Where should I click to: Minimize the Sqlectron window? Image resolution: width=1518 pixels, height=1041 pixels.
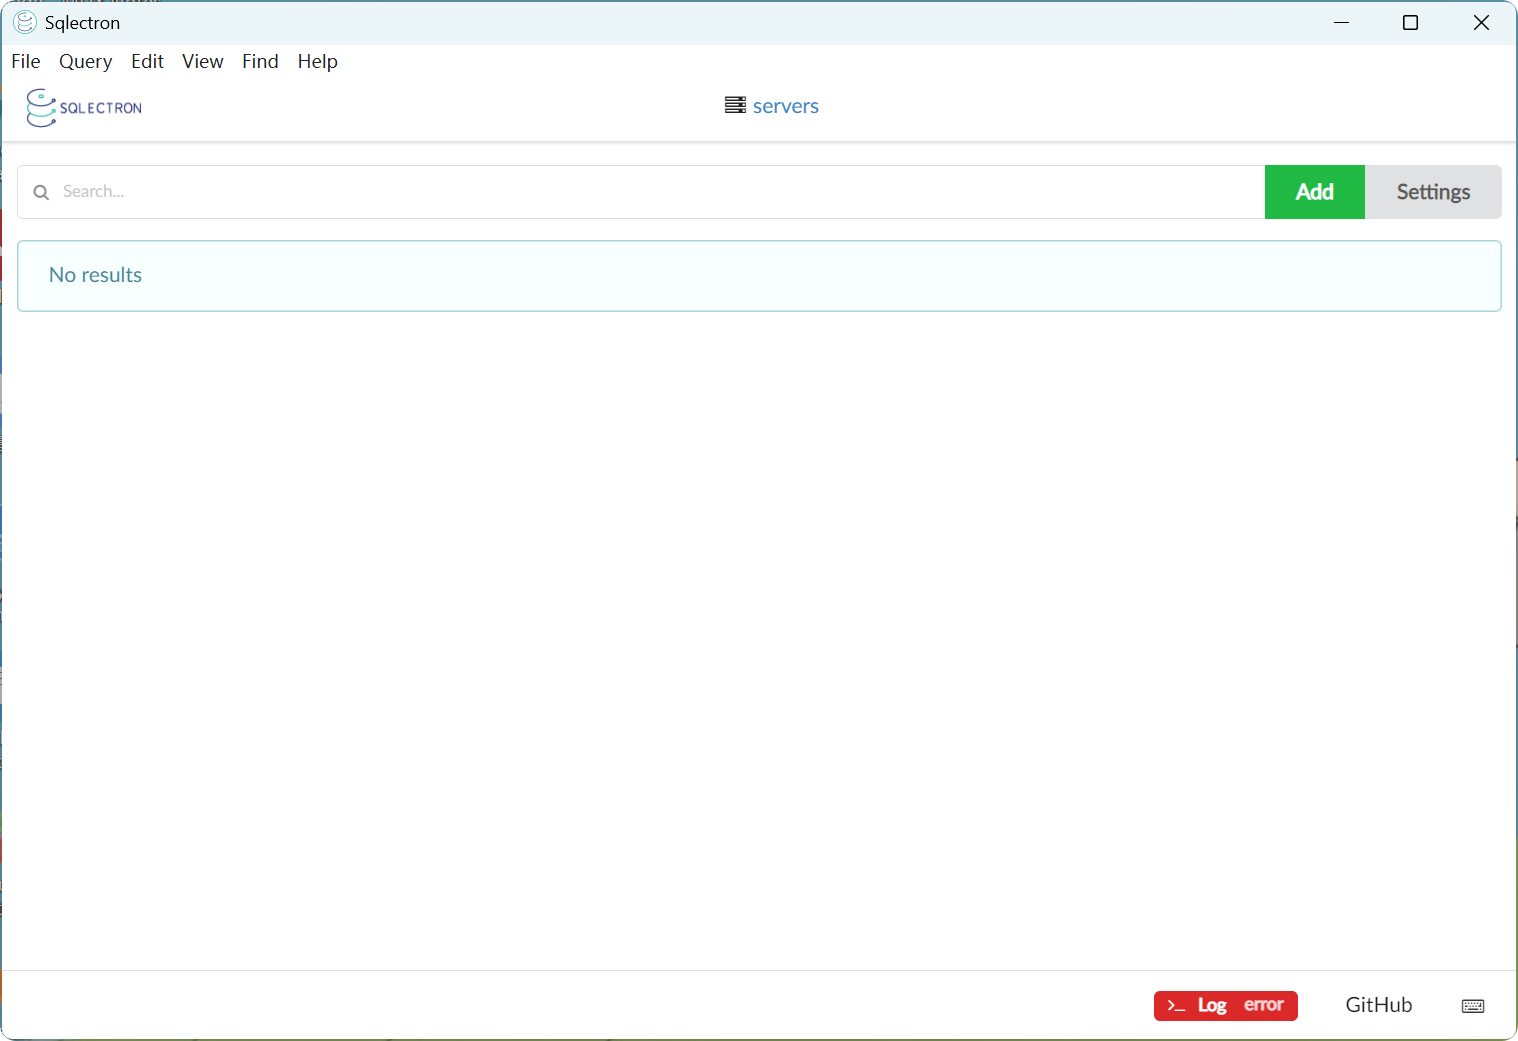[x=1342, y=22]
